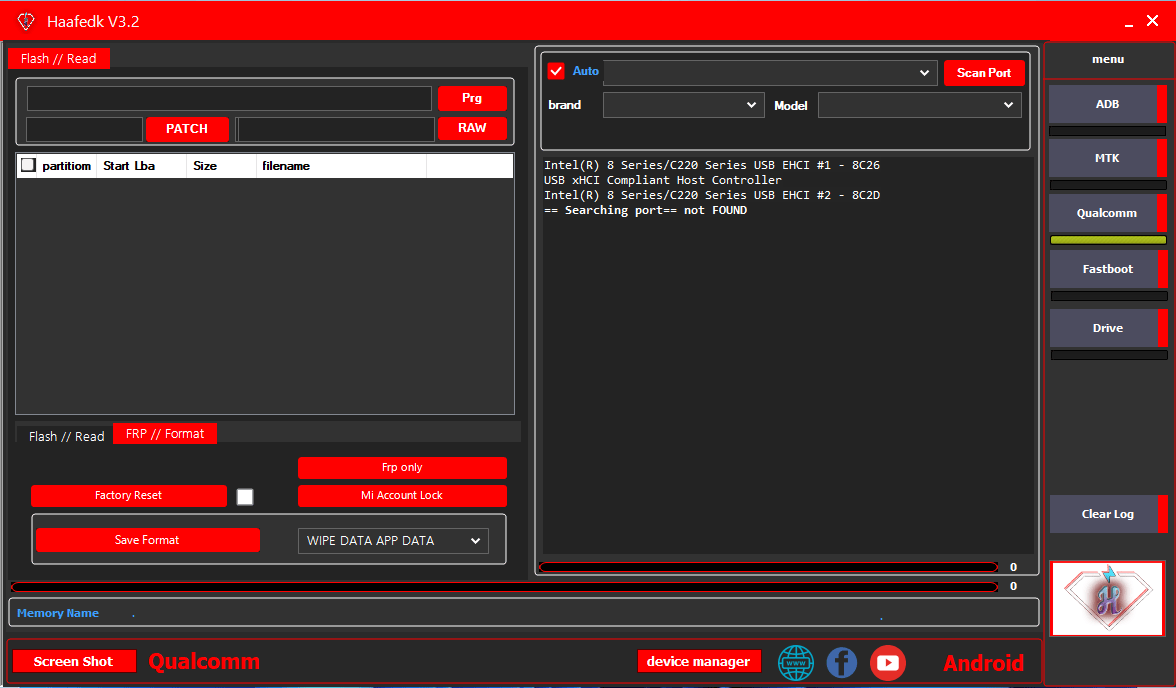
Task: Click the Haafedk diamond logo thumbnail
Action: (1106, 599)
